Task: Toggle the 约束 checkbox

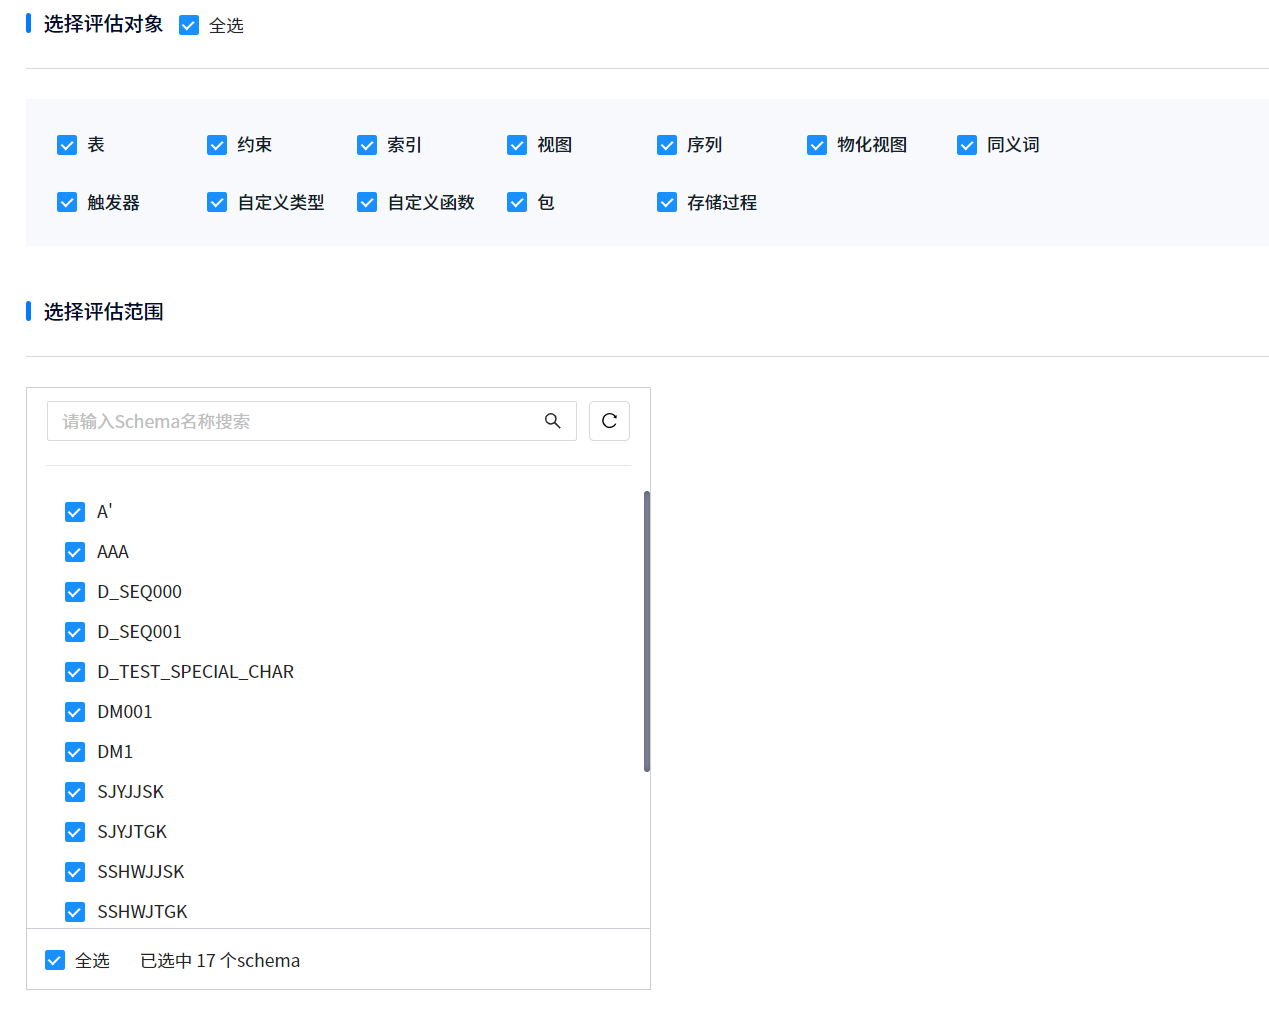Action: [217, 145]
